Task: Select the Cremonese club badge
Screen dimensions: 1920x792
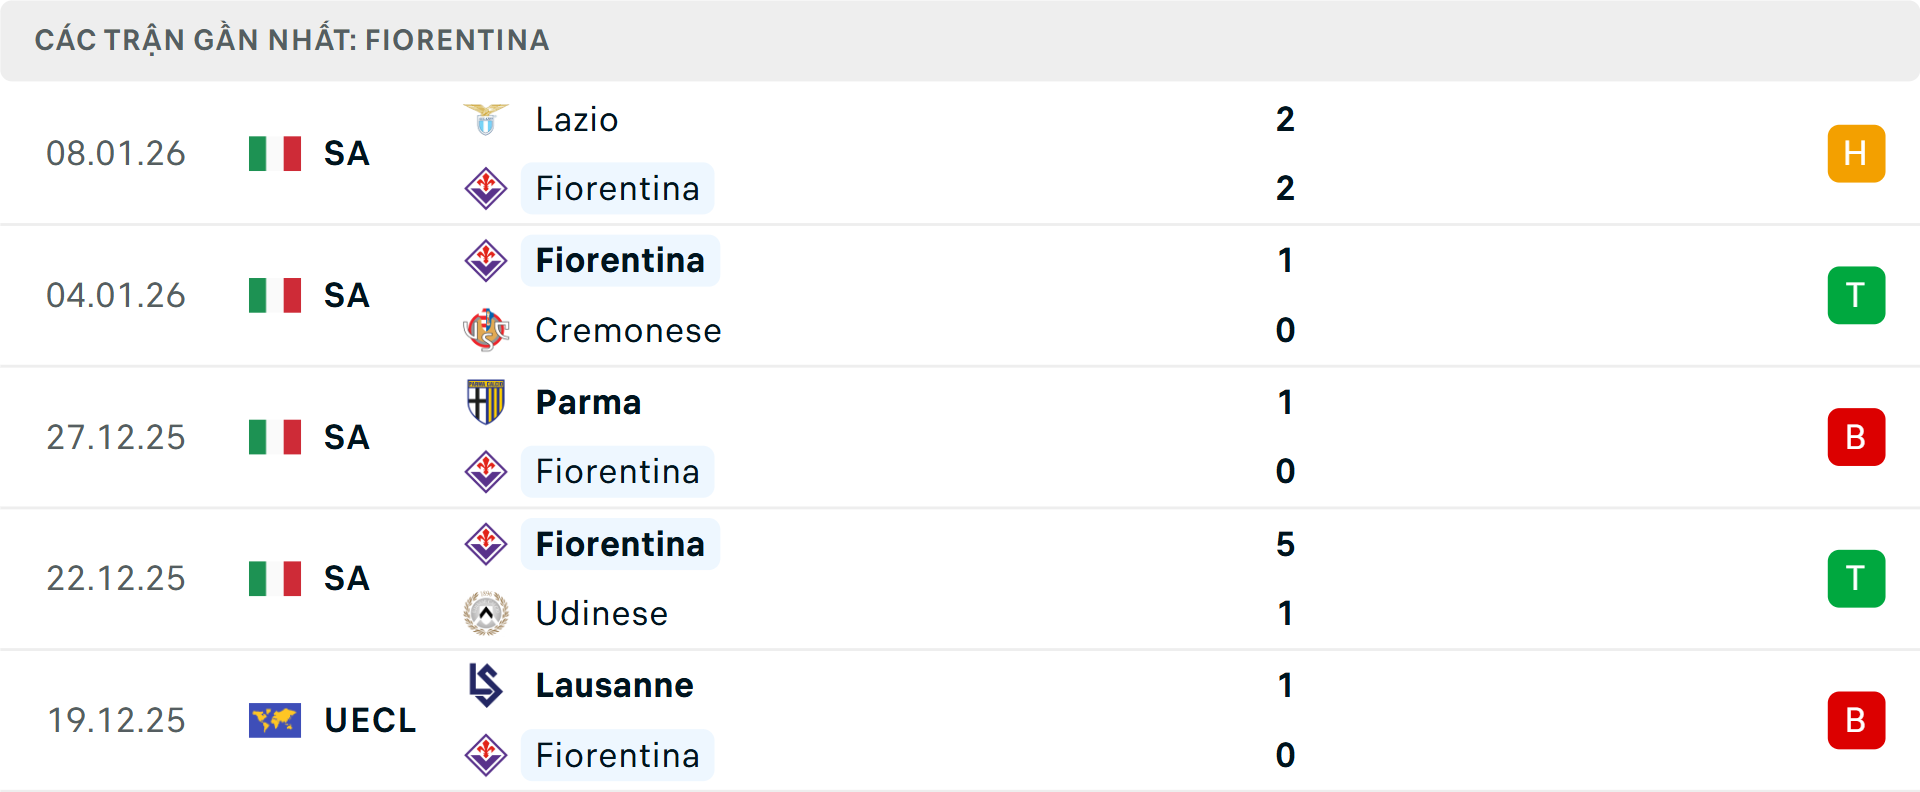Action: [x=485, y=330]
